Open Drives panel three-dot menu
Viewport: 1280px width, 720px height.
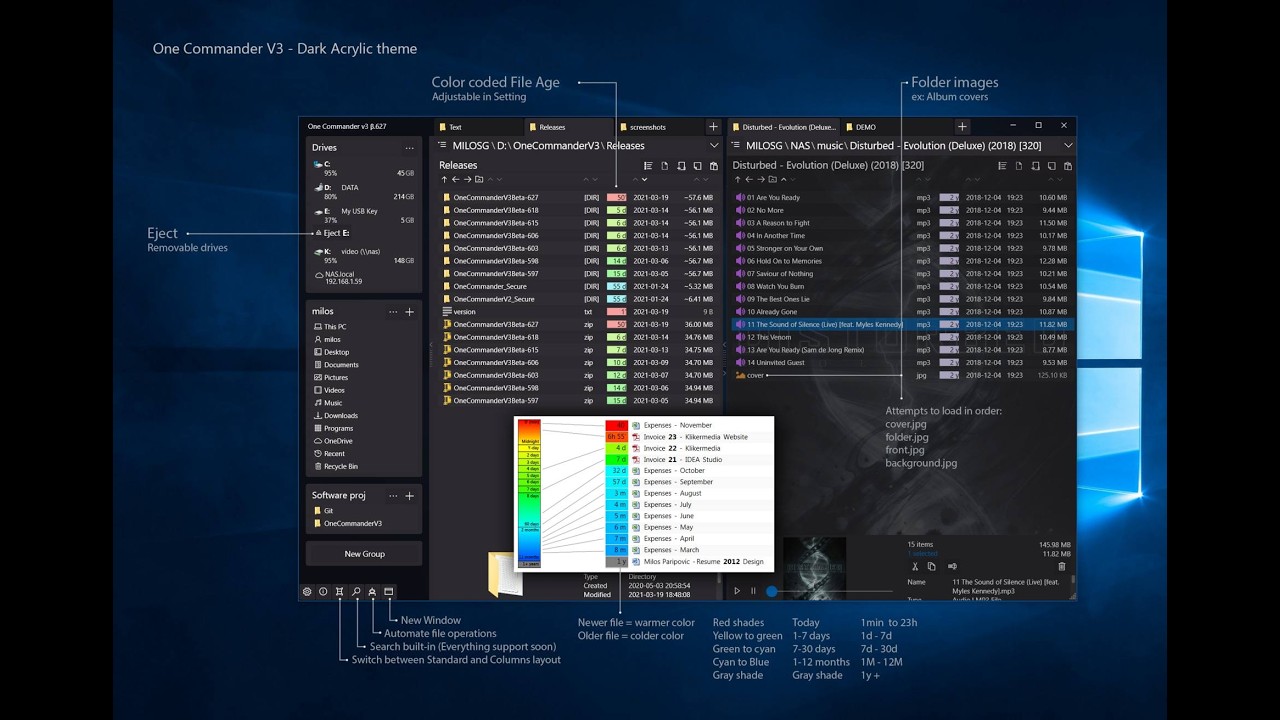(409, 148)
